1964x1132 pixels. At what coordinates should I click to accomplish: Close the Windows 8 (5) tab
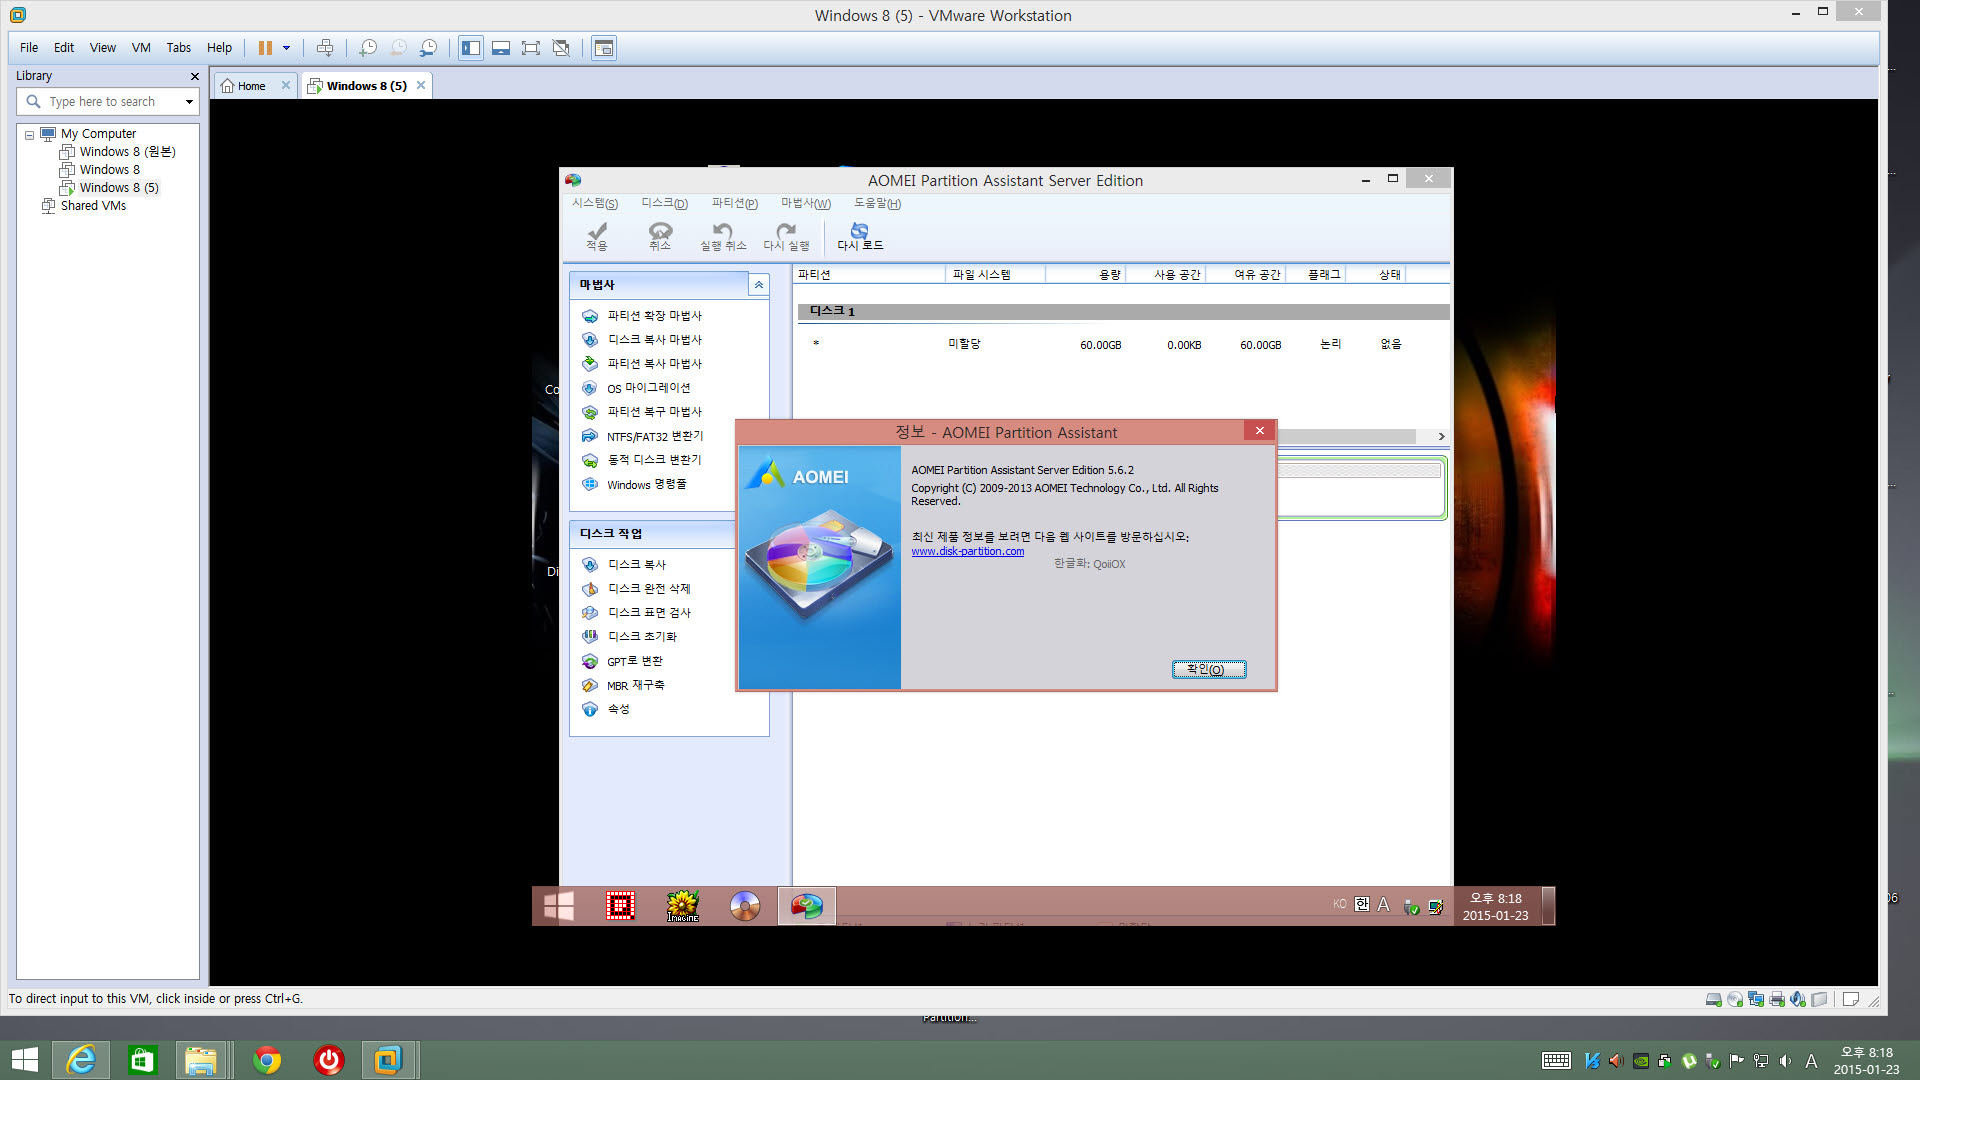click(x=421, y=86)
